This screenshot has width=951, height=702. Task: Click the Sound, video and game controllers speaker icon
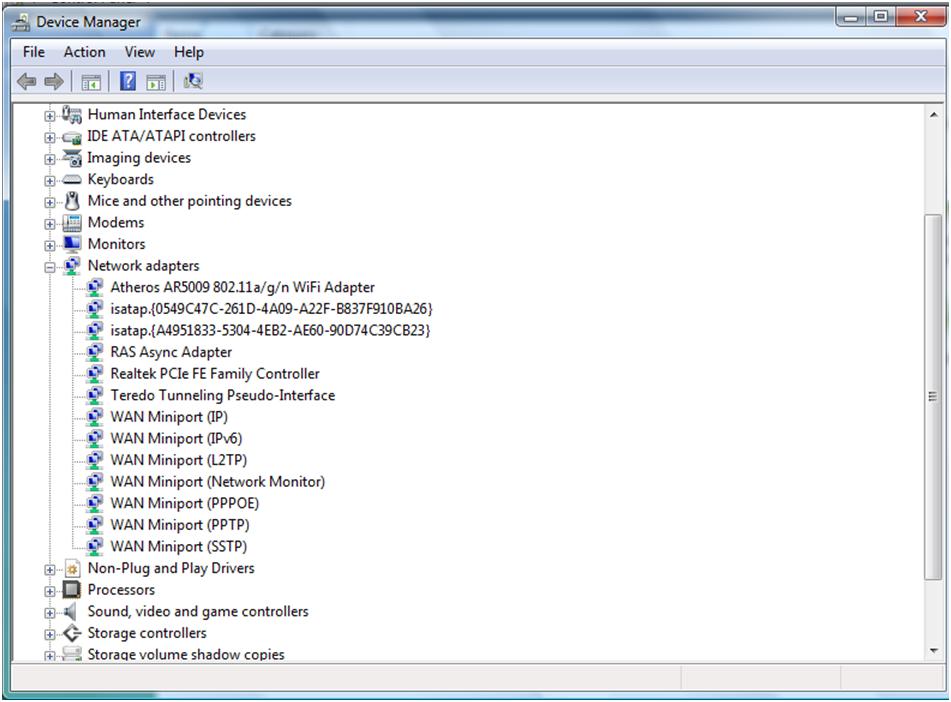point(70,612)
